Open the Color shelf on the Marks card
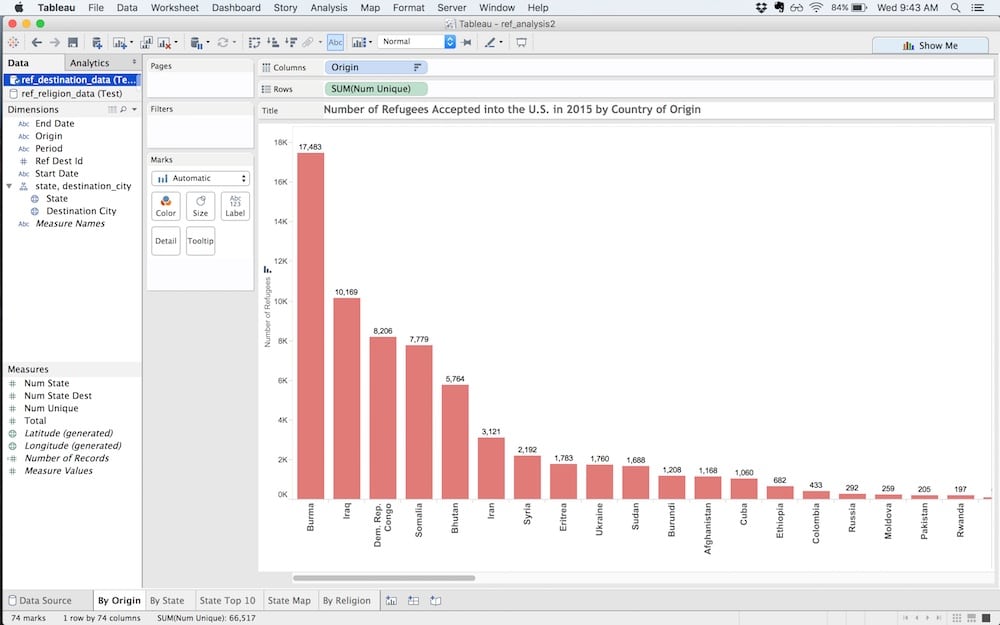Image resolution: width=1000 pixels, height=625 pixels. coord(165,206)
